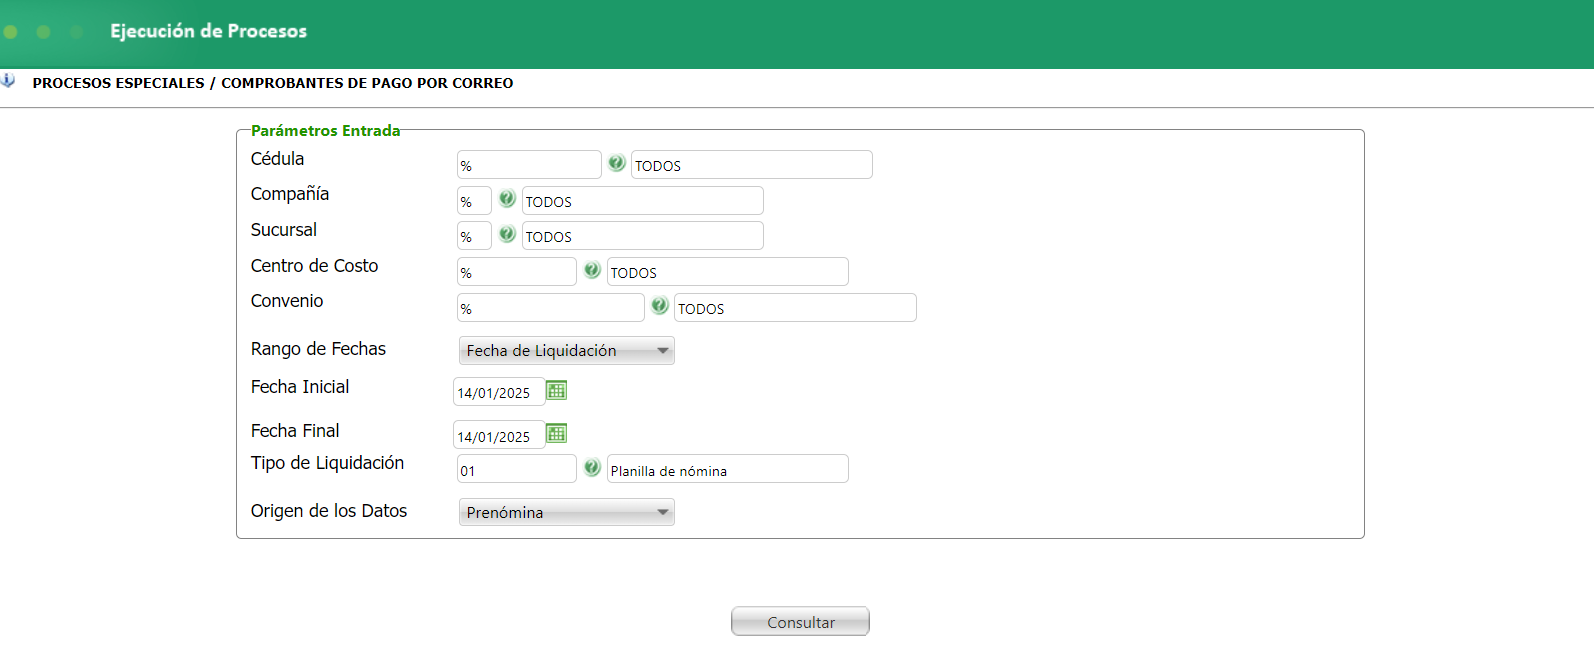Click the Consultar button

point(800,621)
